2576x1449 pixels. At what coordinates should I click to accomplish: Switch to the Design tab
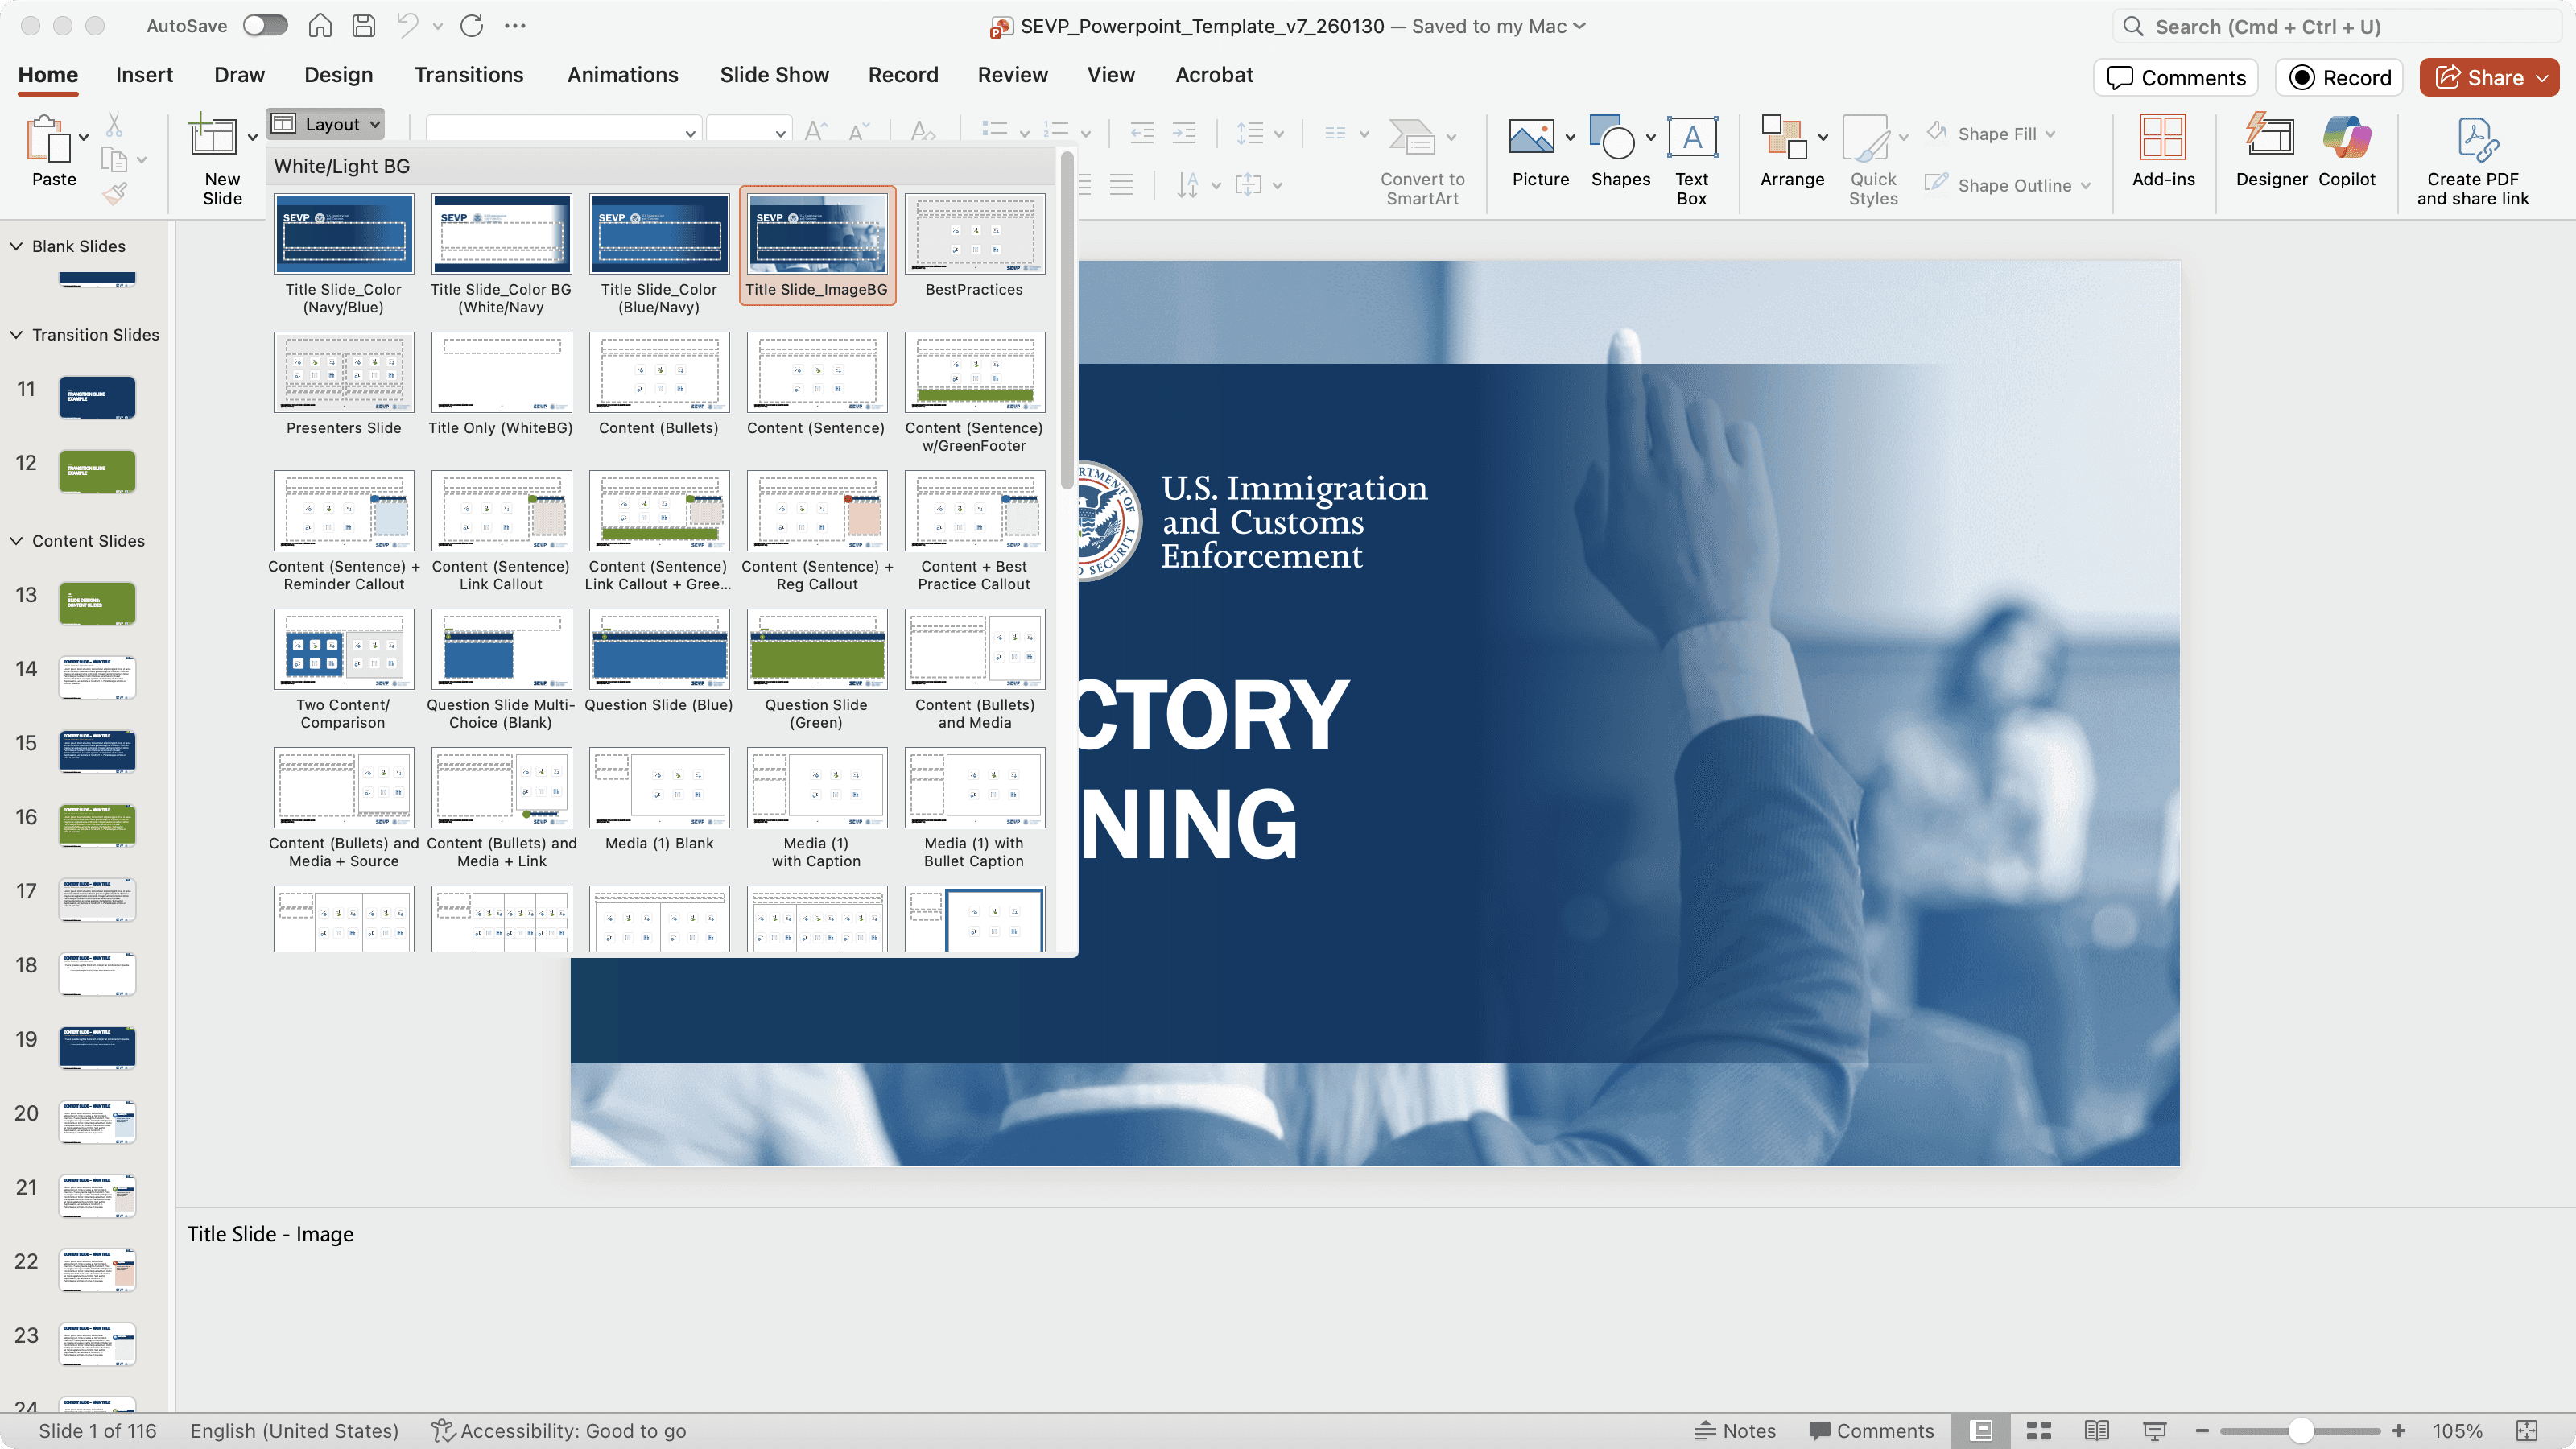[338, 75]
